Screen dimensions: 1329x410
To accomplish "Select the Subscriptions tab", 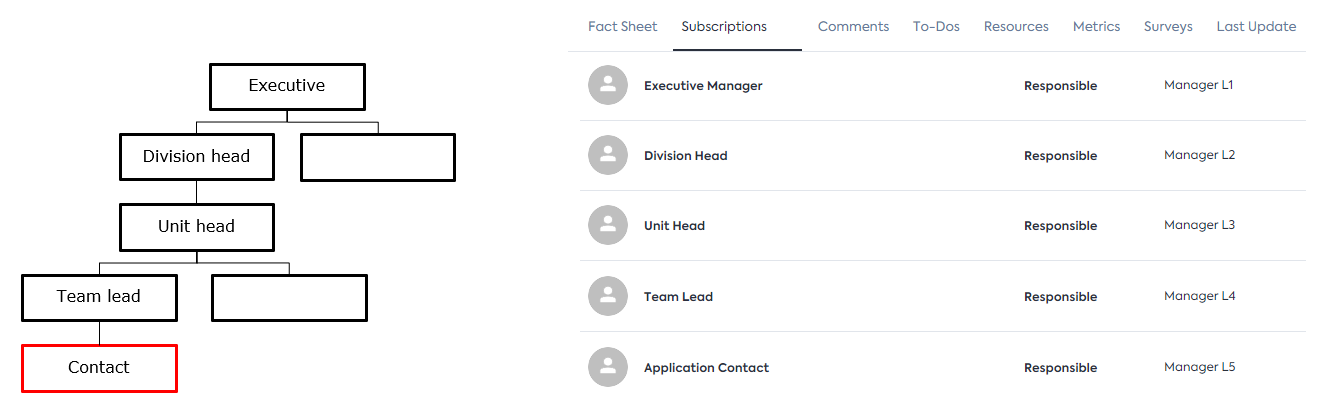I will tap(724, 27).
